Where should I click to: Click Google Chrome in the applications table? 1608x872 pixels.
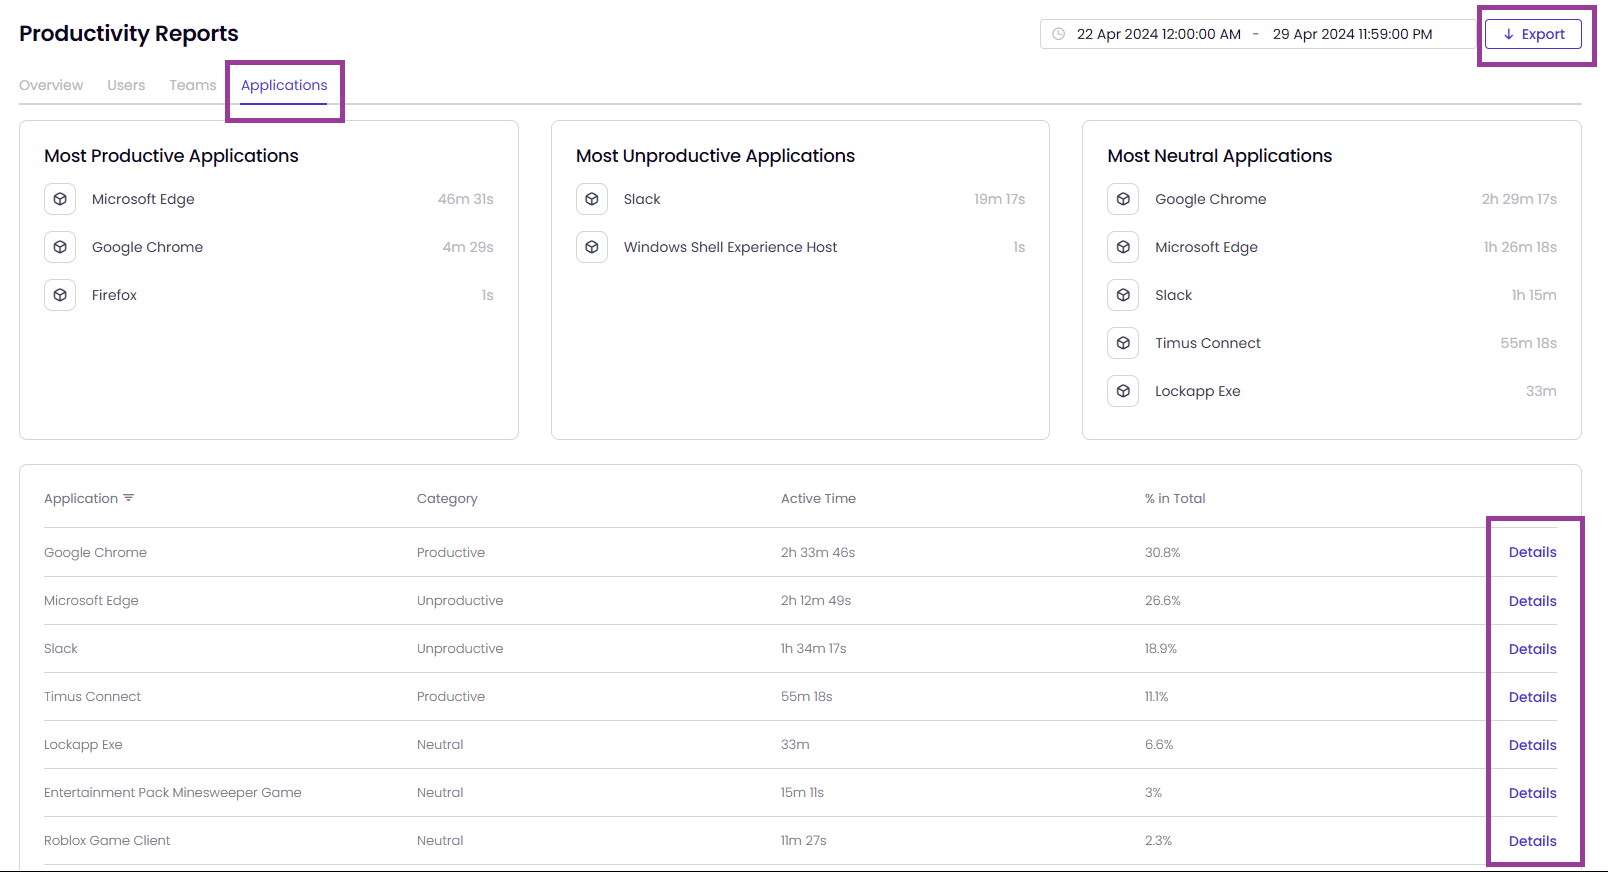[95, 552]
